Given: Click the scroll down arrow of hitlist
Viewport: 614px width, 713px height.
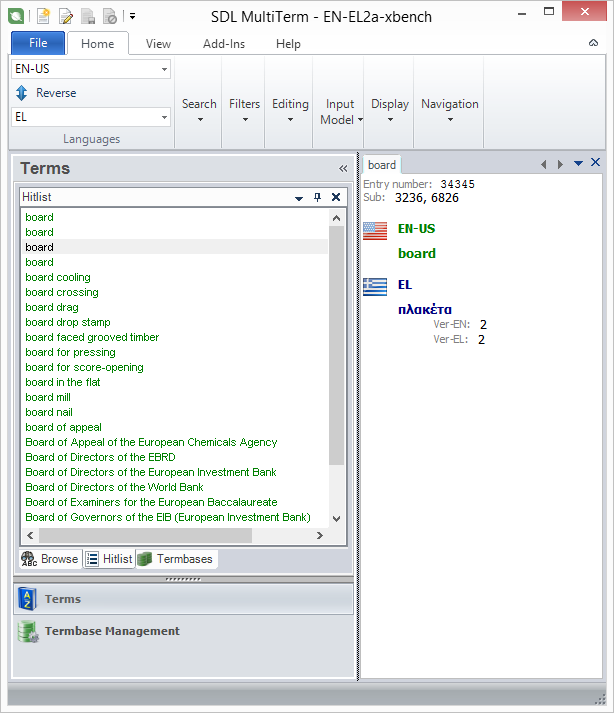Looking at the screenshot, I should coord(337,518).
